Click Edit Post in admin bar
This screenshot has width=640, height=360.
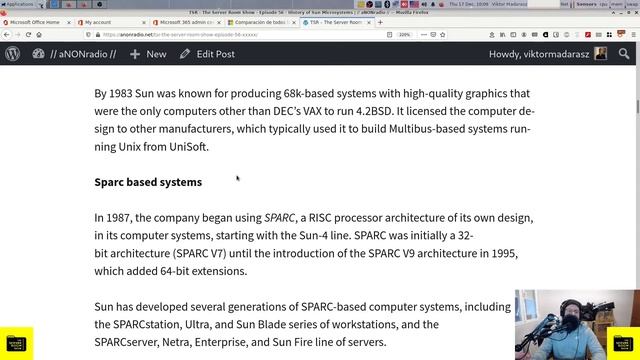(x=207, y=54)
